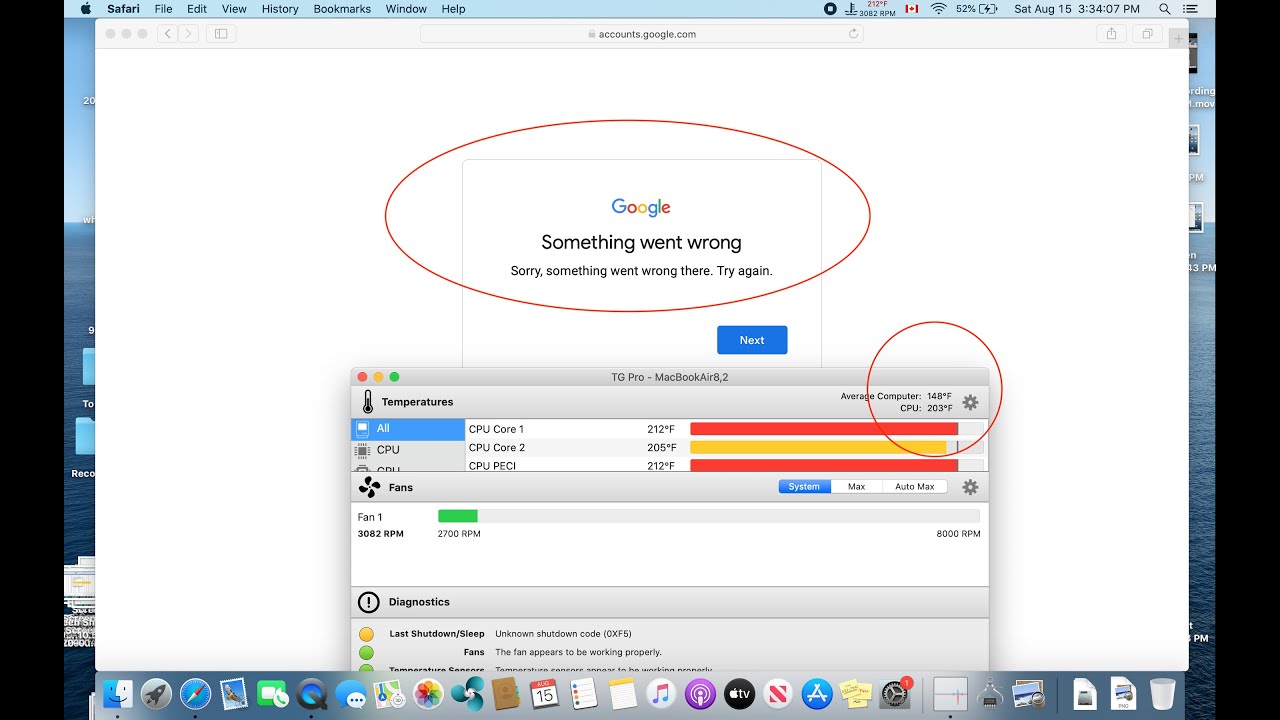Open Finder from the Dock
The width and height of the screenshot is (1280, 720).
point(118,693)
